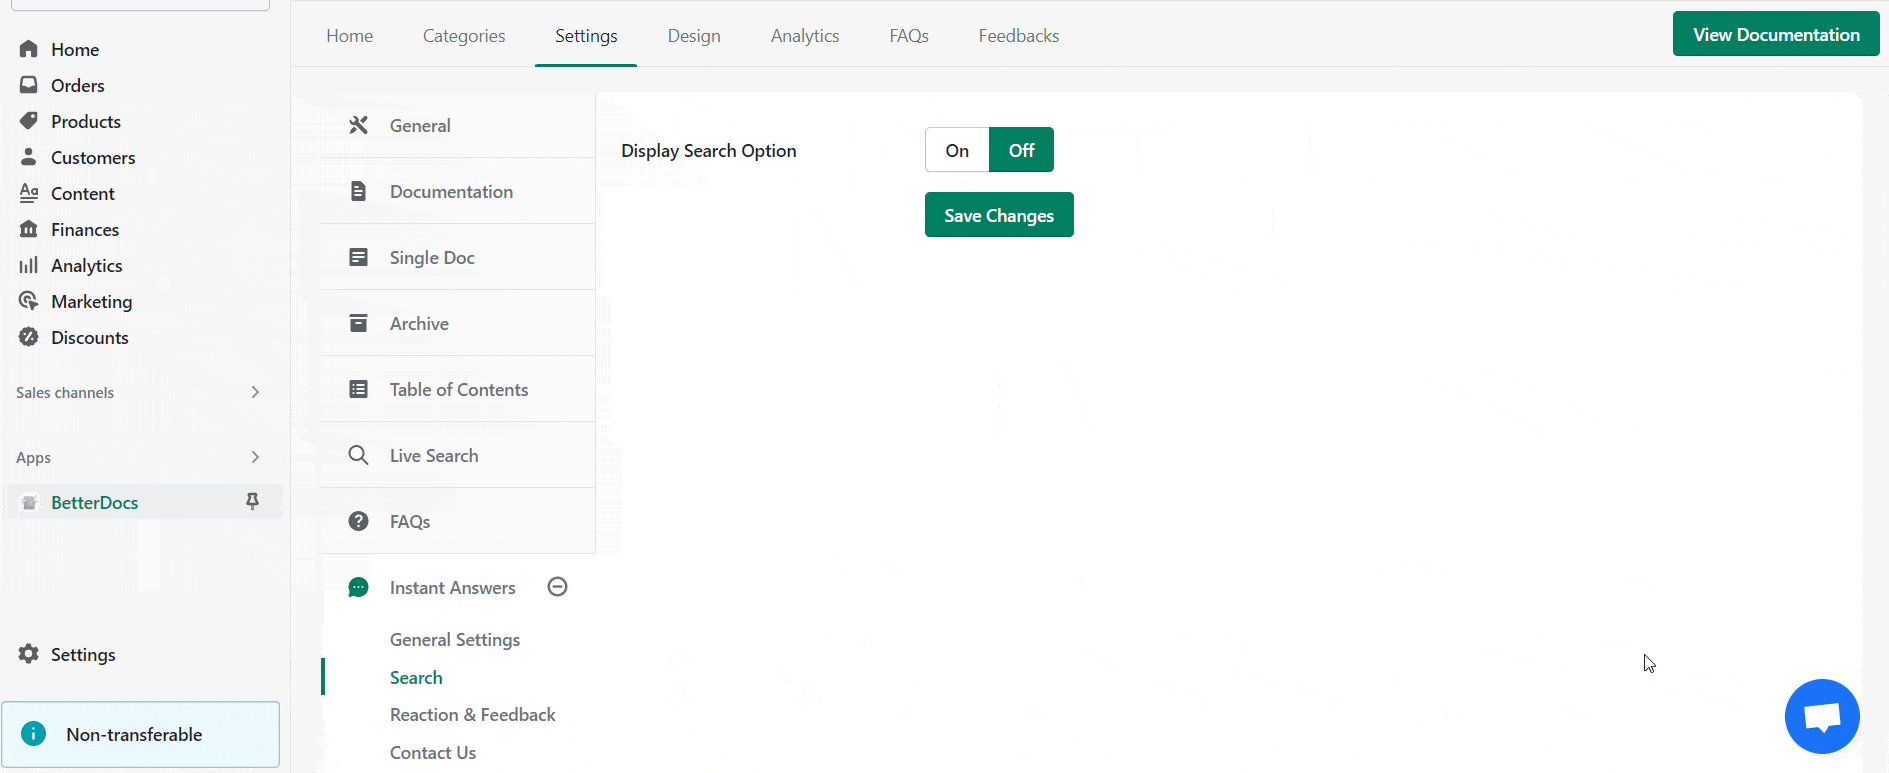Open the Live Search settings label
This screenshot has height=773, width=1889.
pos(434,455)
